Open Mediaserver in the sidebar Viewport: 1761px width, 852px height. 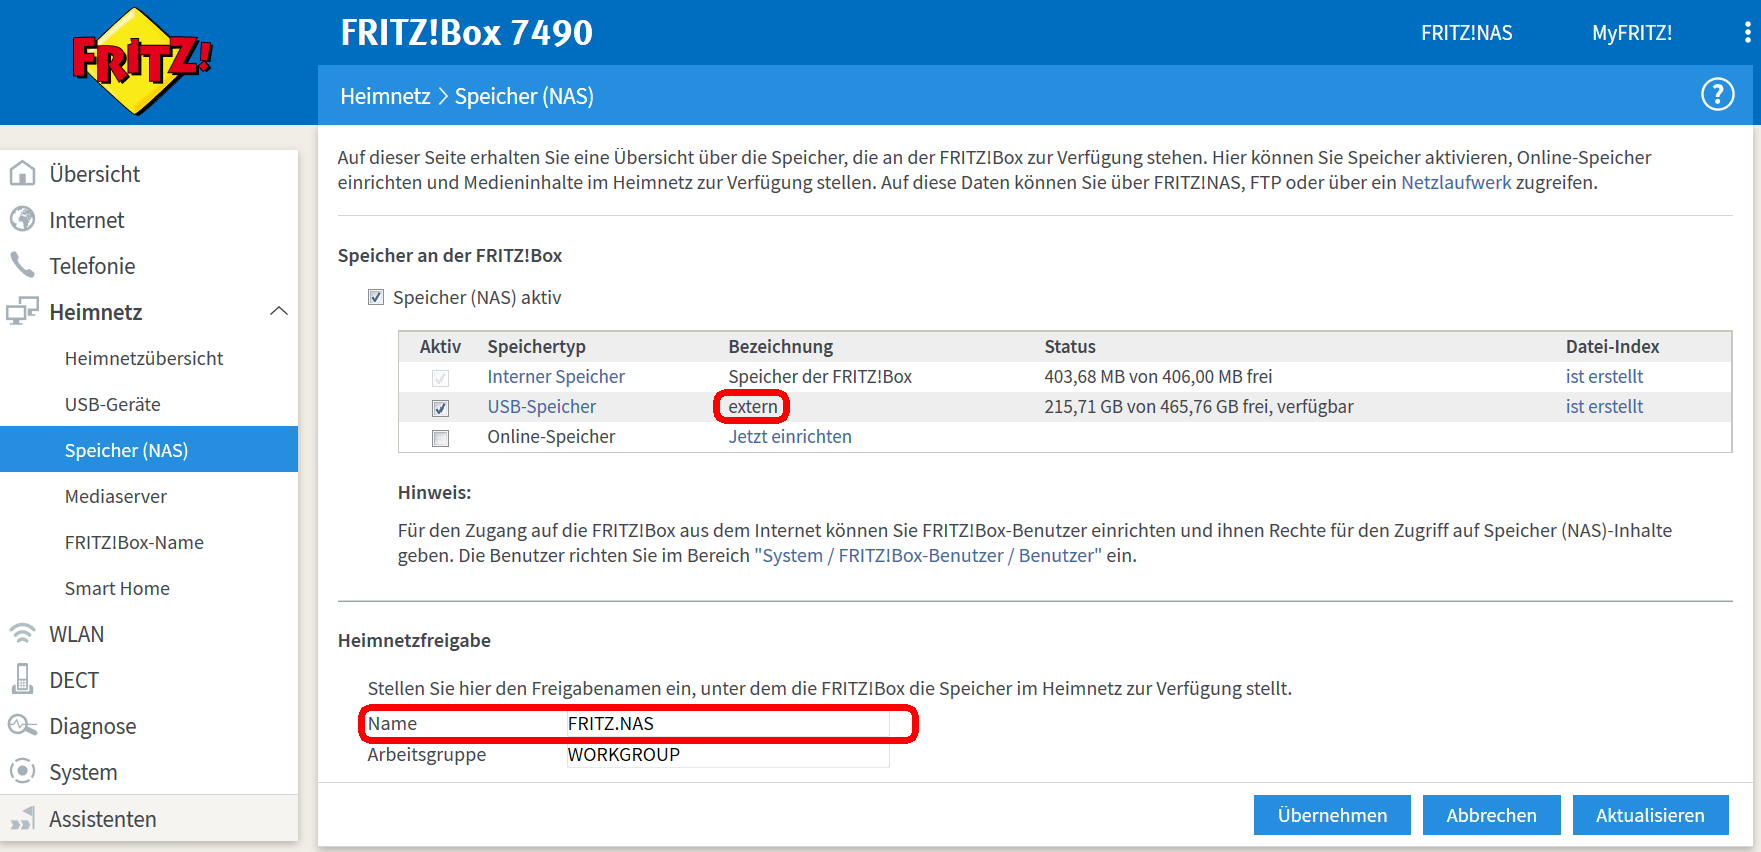(116, 497)
